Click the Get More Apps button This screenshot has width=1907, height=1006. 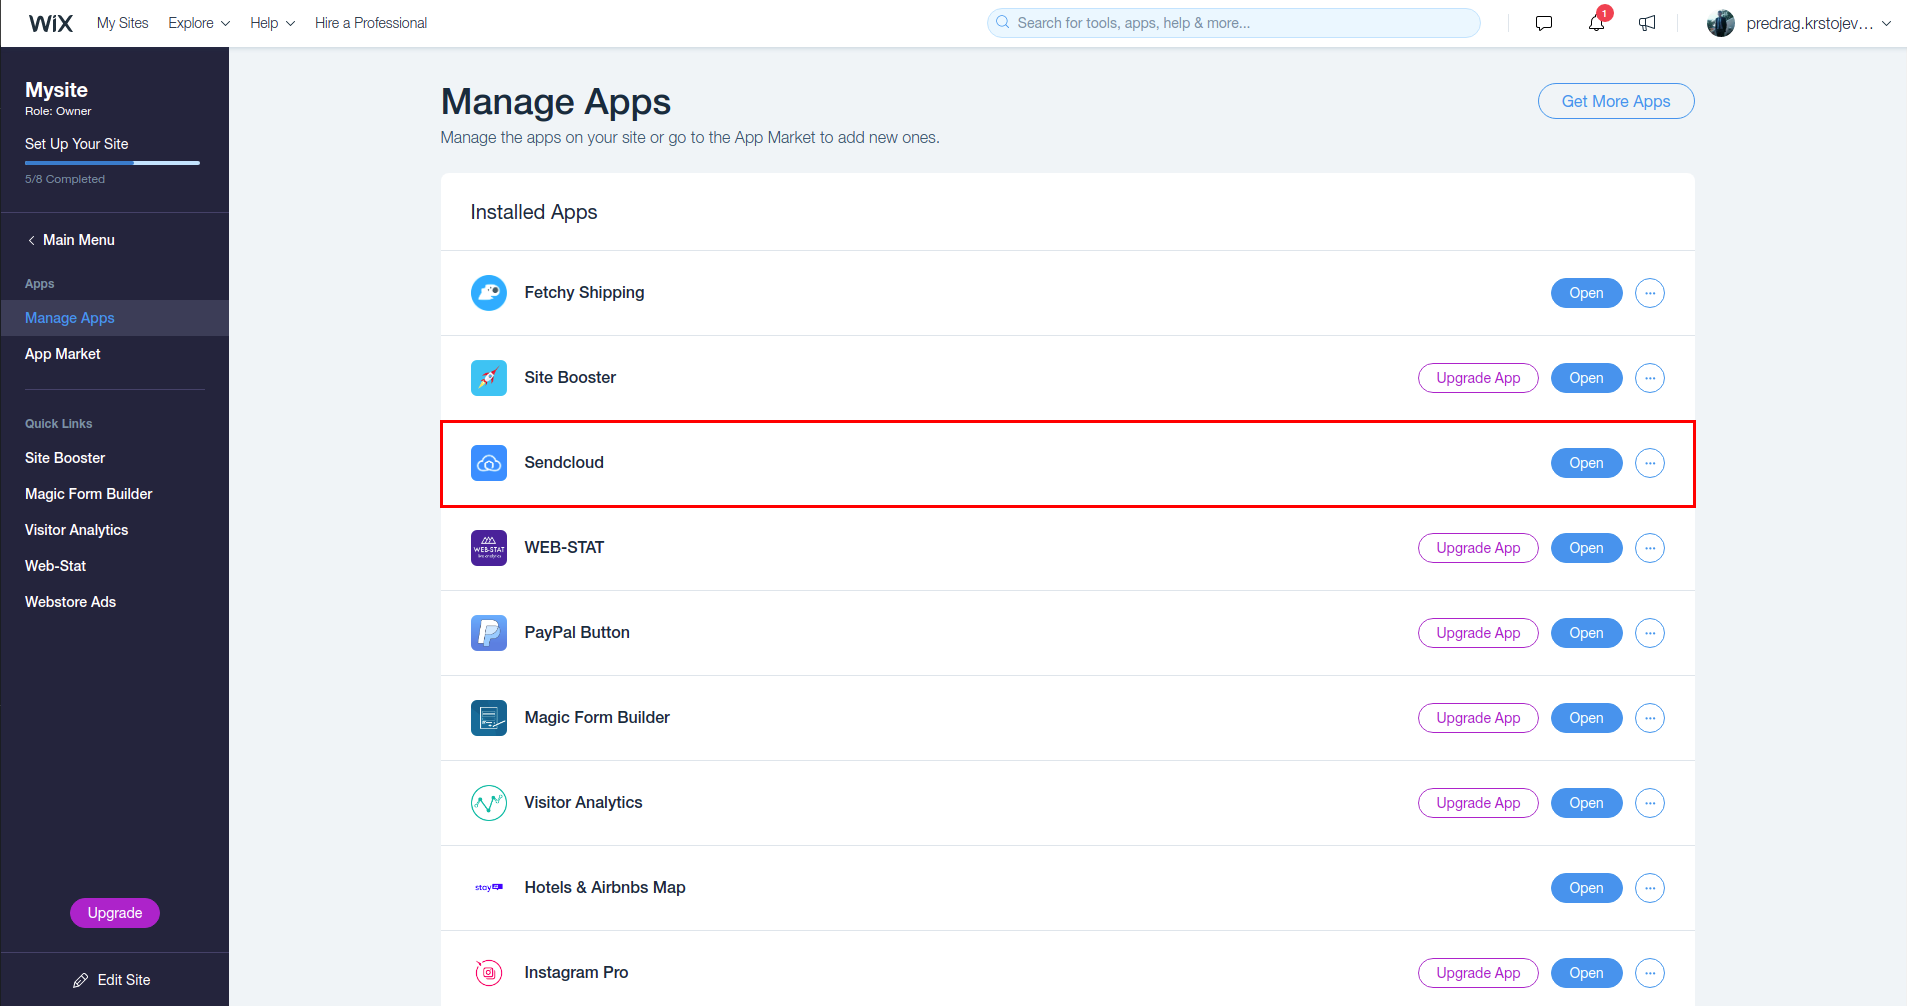(1616, 101)
